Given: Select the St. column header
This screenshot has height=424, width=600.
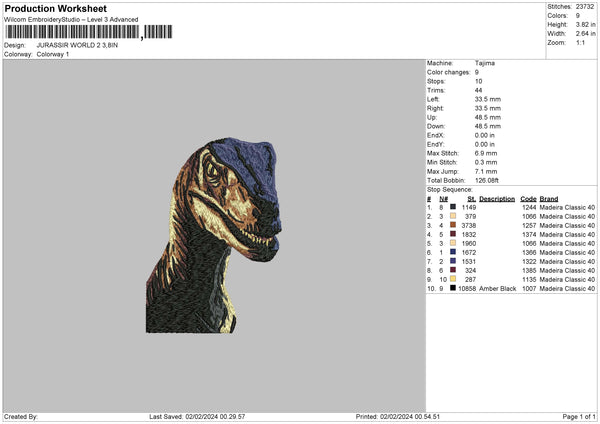Looking at the screenshot, I should pyautogui.click(x=471, y=199).
